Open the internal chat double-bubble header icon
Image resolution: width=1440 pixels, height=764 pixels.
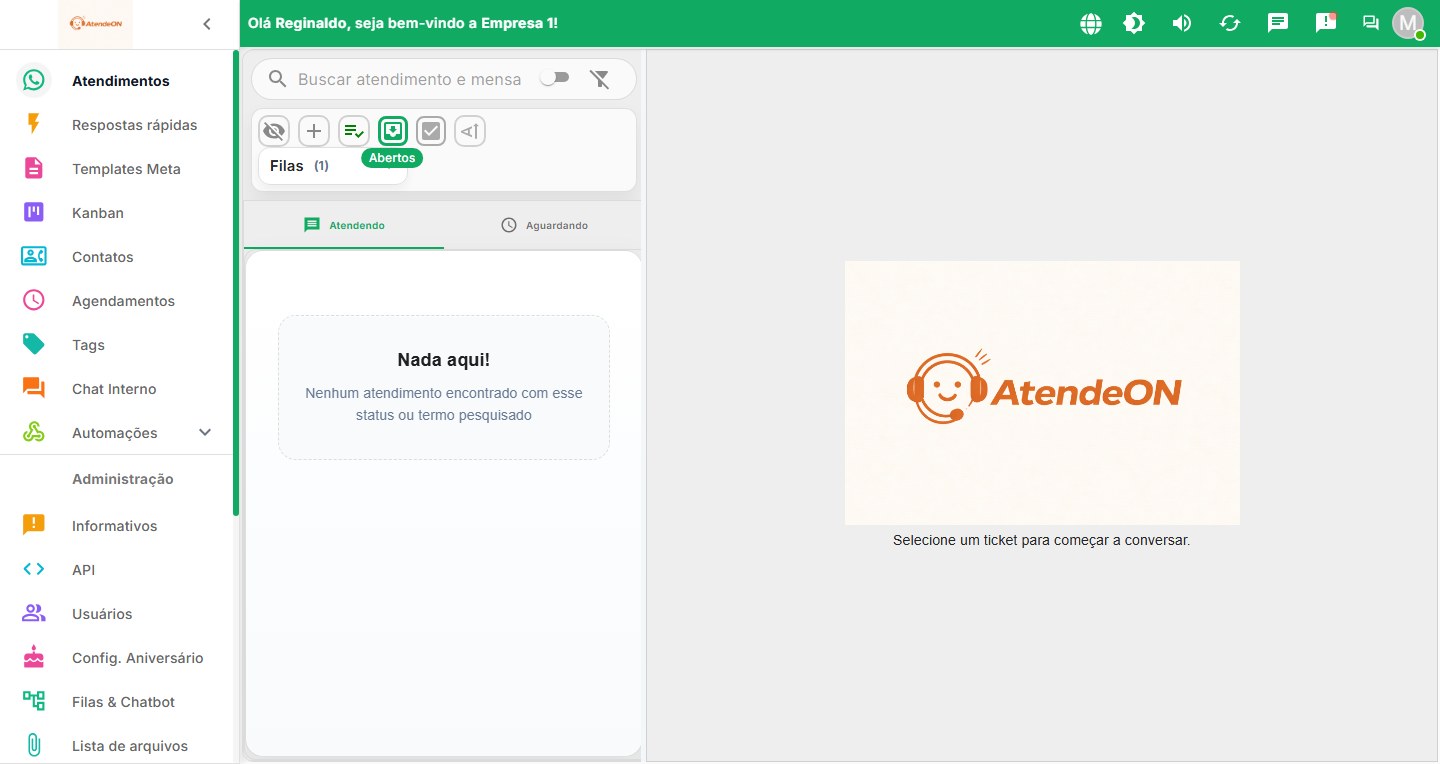(x=1370, y=23)
